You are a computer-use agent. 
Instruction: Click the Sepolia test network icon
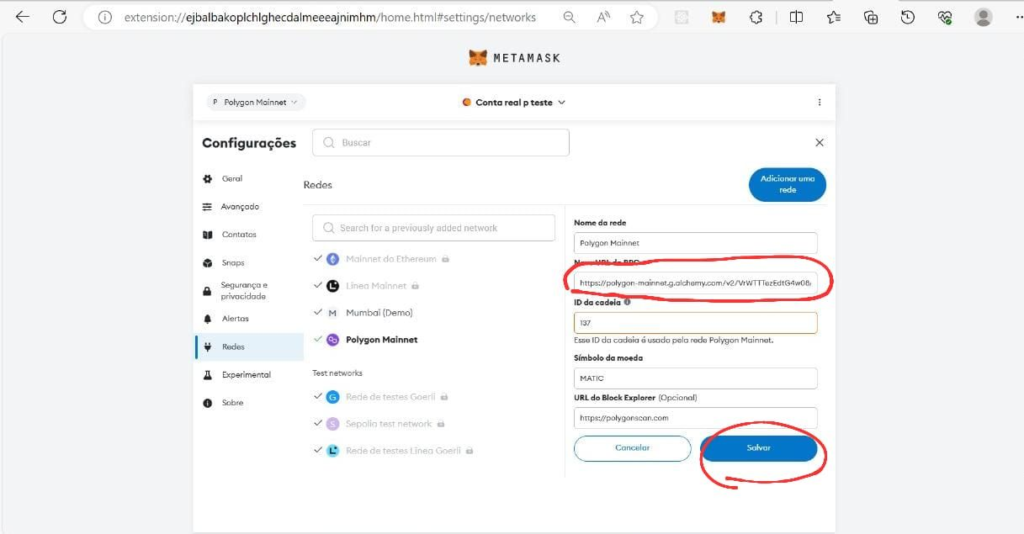pyautogui.click(x=332, y=424)
